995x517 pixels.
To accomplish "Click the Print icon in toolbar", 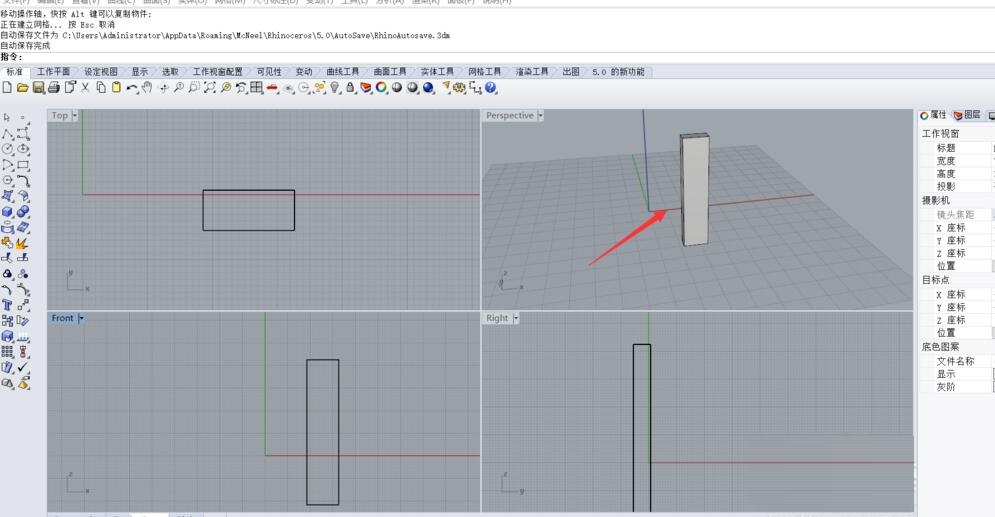I will click(54, 88).
